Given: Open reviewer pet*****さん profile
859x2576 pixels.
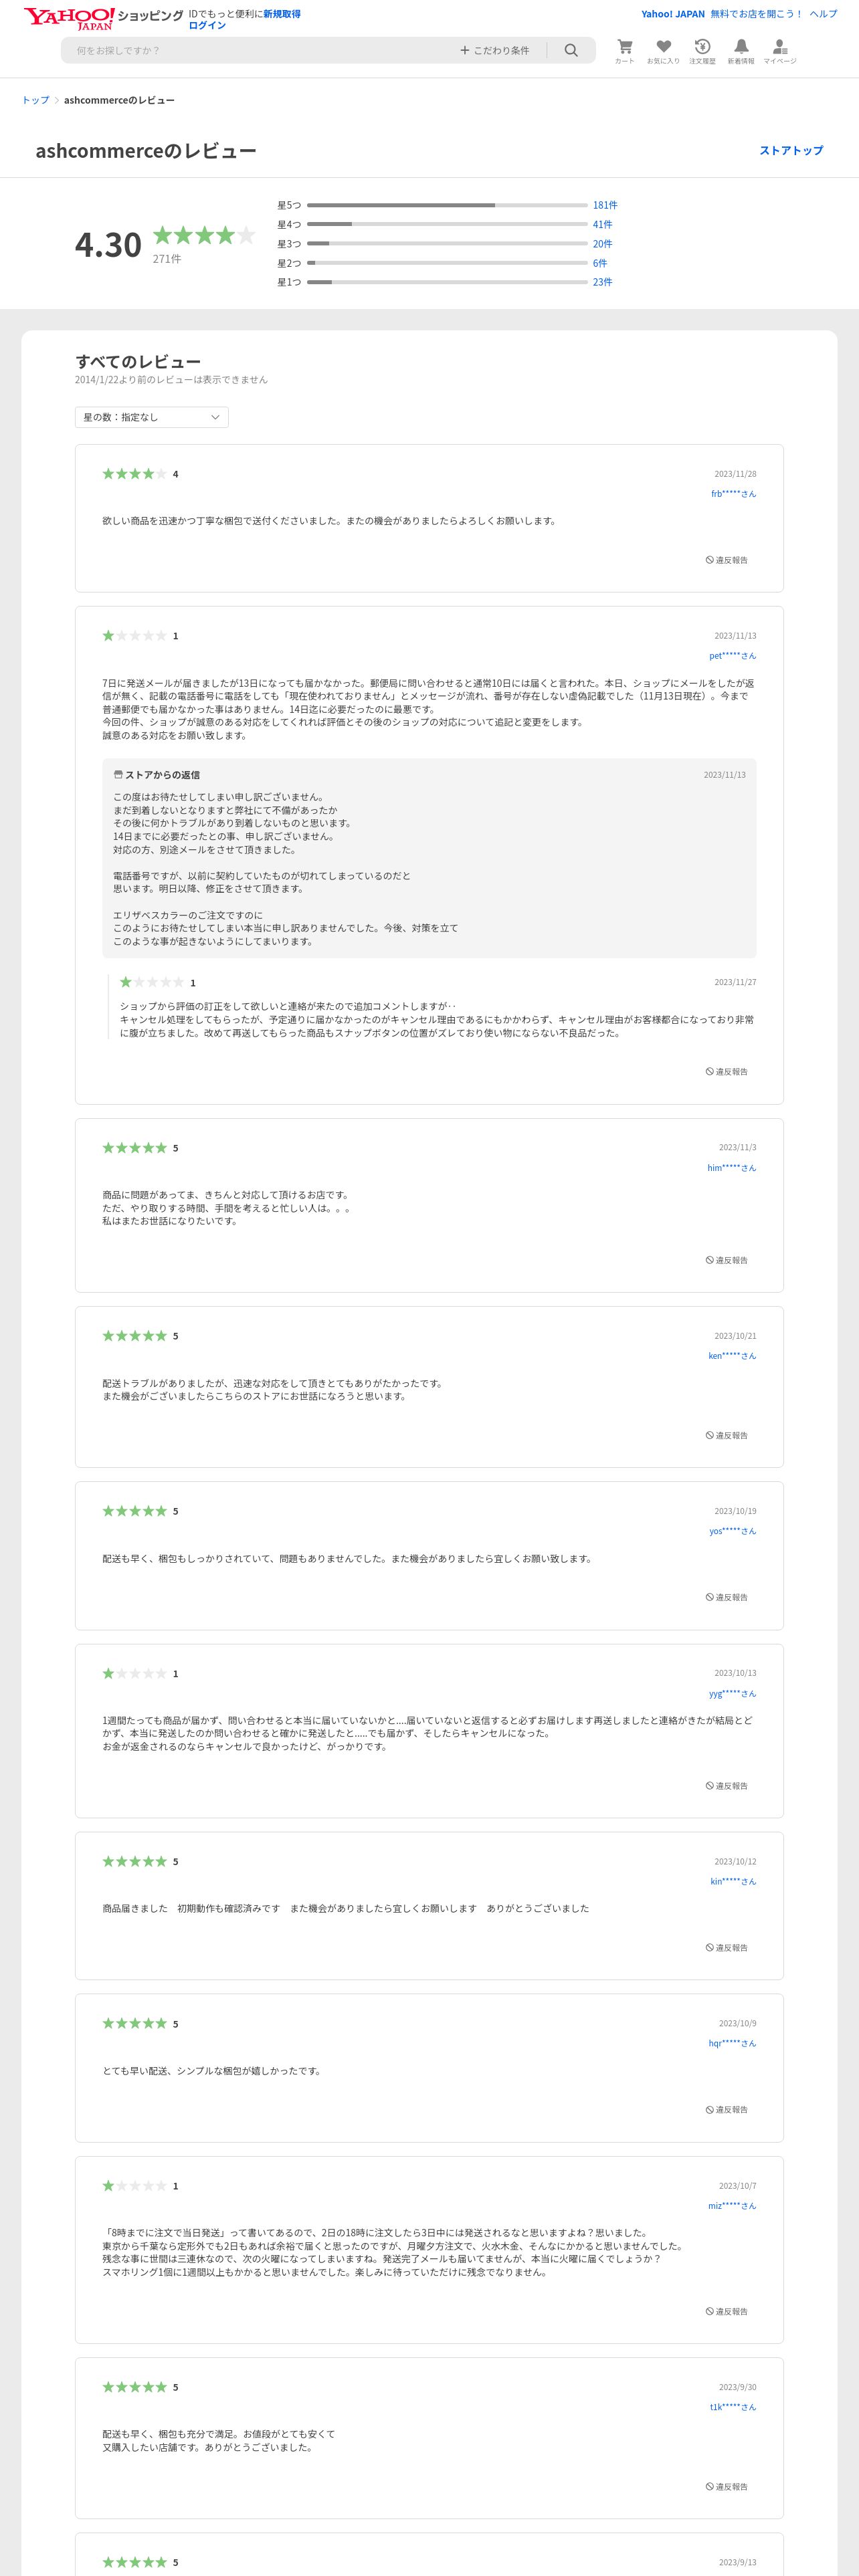Looking at the screenshot, I should [732, 656].
